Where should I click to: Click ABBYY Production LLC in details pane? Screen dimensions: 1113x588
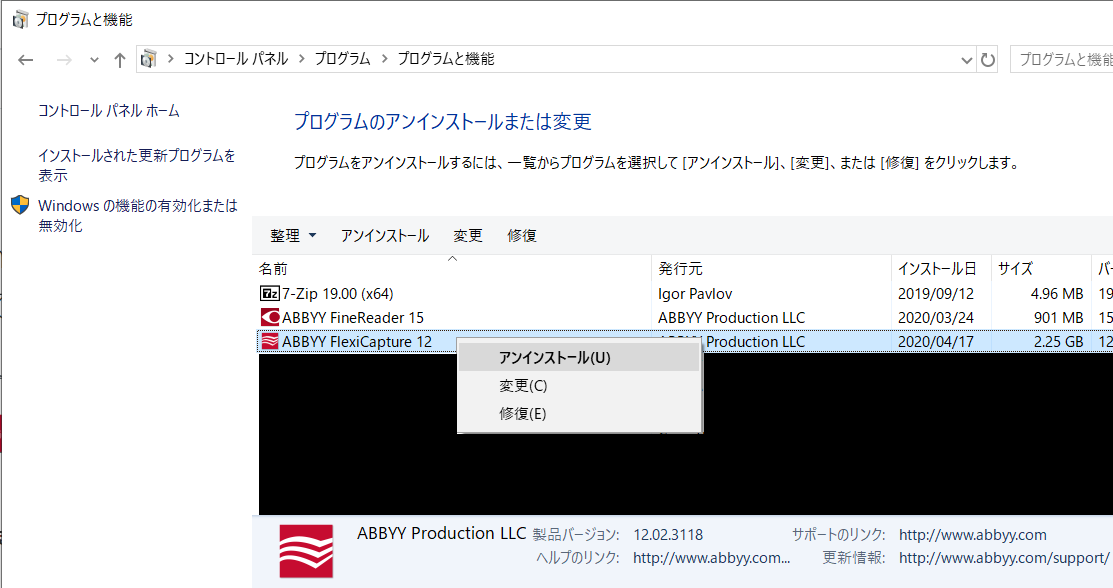(442, 533)
